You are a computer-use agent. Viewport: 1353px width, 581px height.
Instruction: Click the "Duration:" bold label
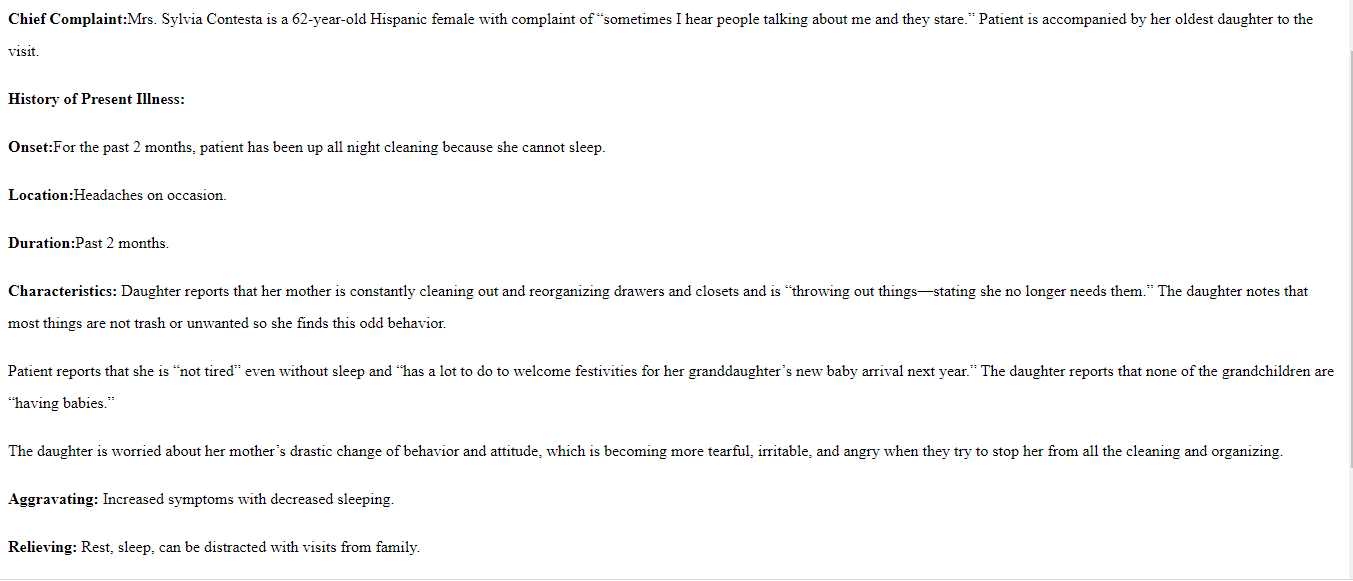[x=41, y=243]
